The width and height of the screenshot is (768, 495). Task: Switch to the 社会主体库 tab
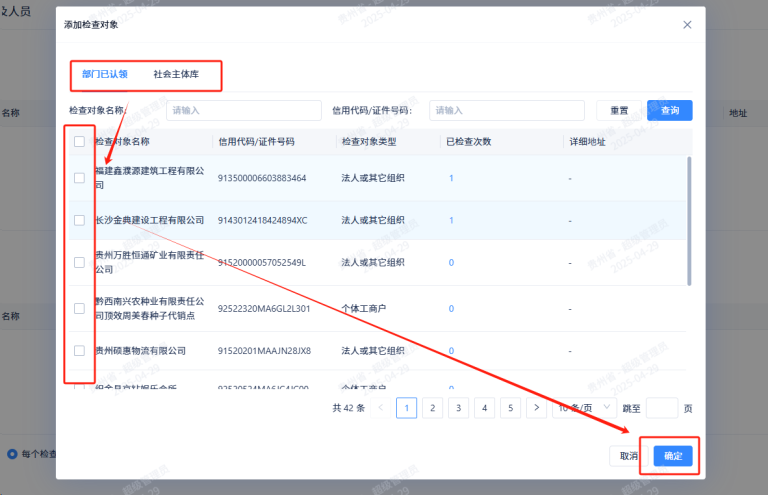point(176,74)
